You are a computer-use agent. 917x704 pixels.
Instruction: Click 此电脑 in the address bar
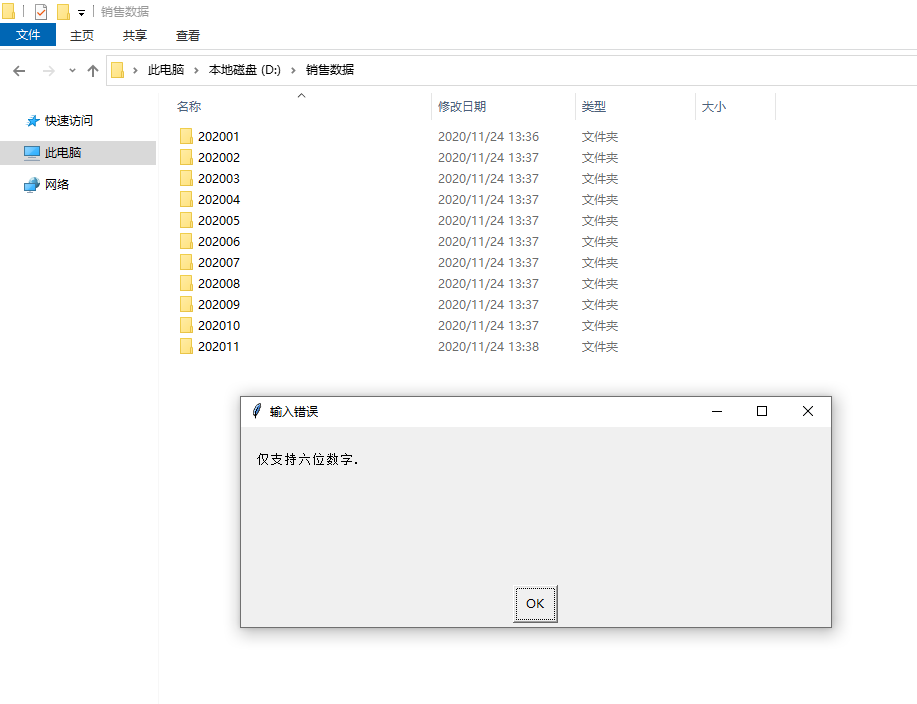coord(166,70)
